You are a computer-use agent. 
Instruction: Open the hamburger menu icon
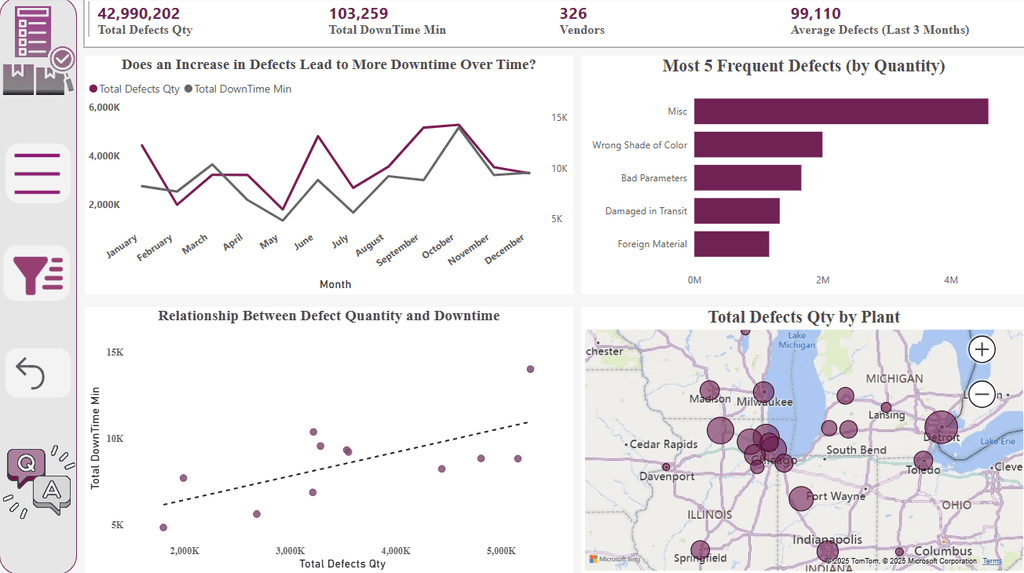tap(38, 174)
